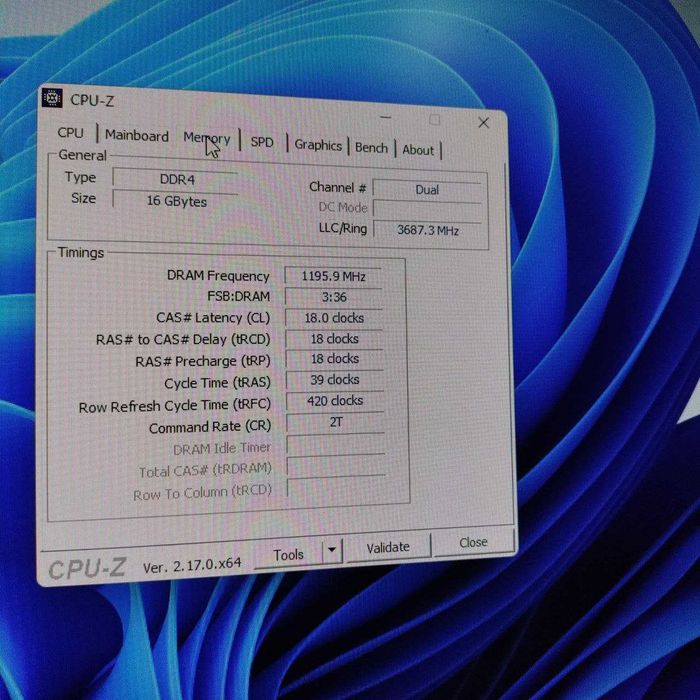Open the SPD tab
Image resolution: width=700 pixels, height=700 pixels.
[262, 142]
